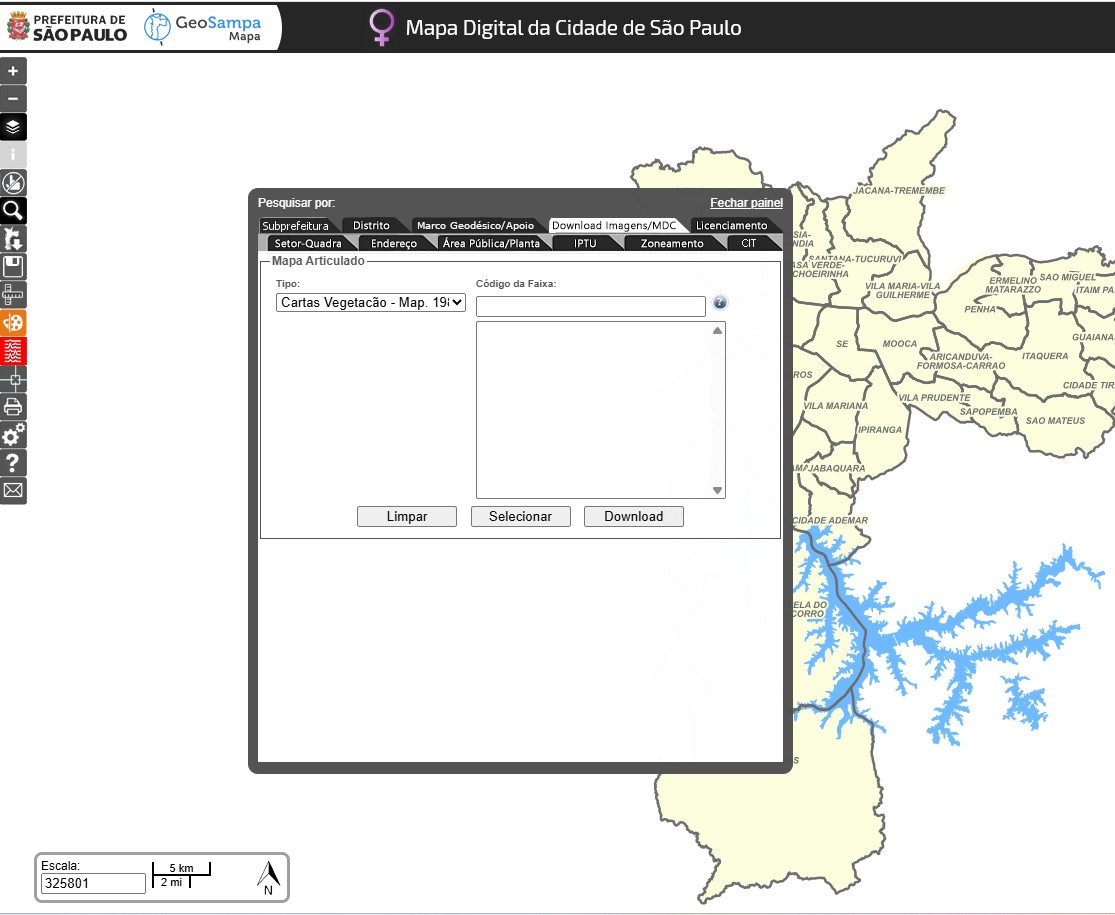Image resolution: width=1115 pixels, height=915 pixels.
Task: Select the Marco Geodésico/Apoio tab
Action: pos(475,226)
